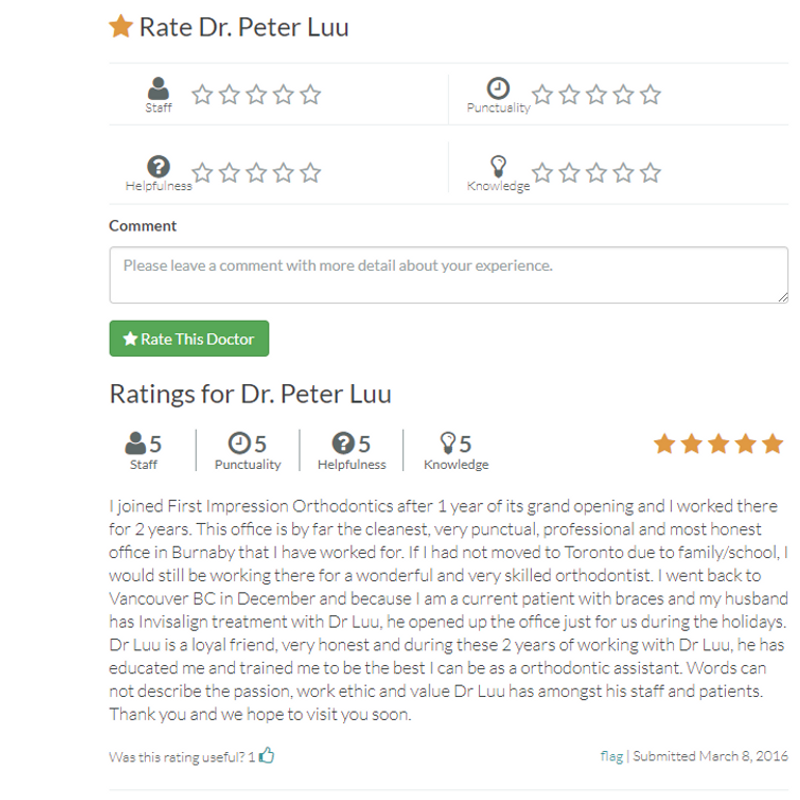This screenshot has width=800, height=800.
Task: Click the orange five-star overall rating
Action: click(718, 444)
